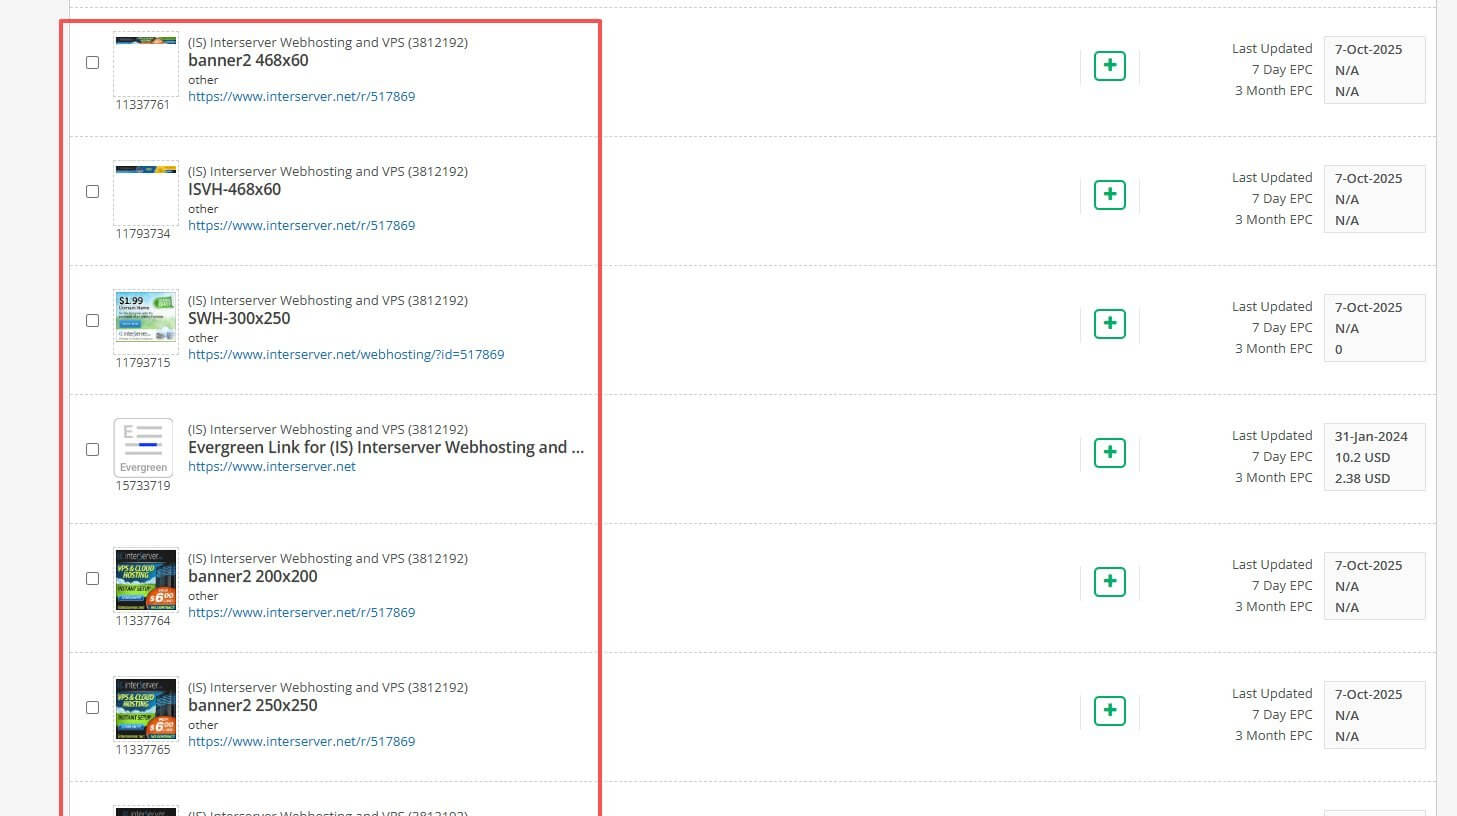The height and width of the screenshot is (816, 1457).
Task: Open the banner2 468x60 link title
Action: coord(248,60)
